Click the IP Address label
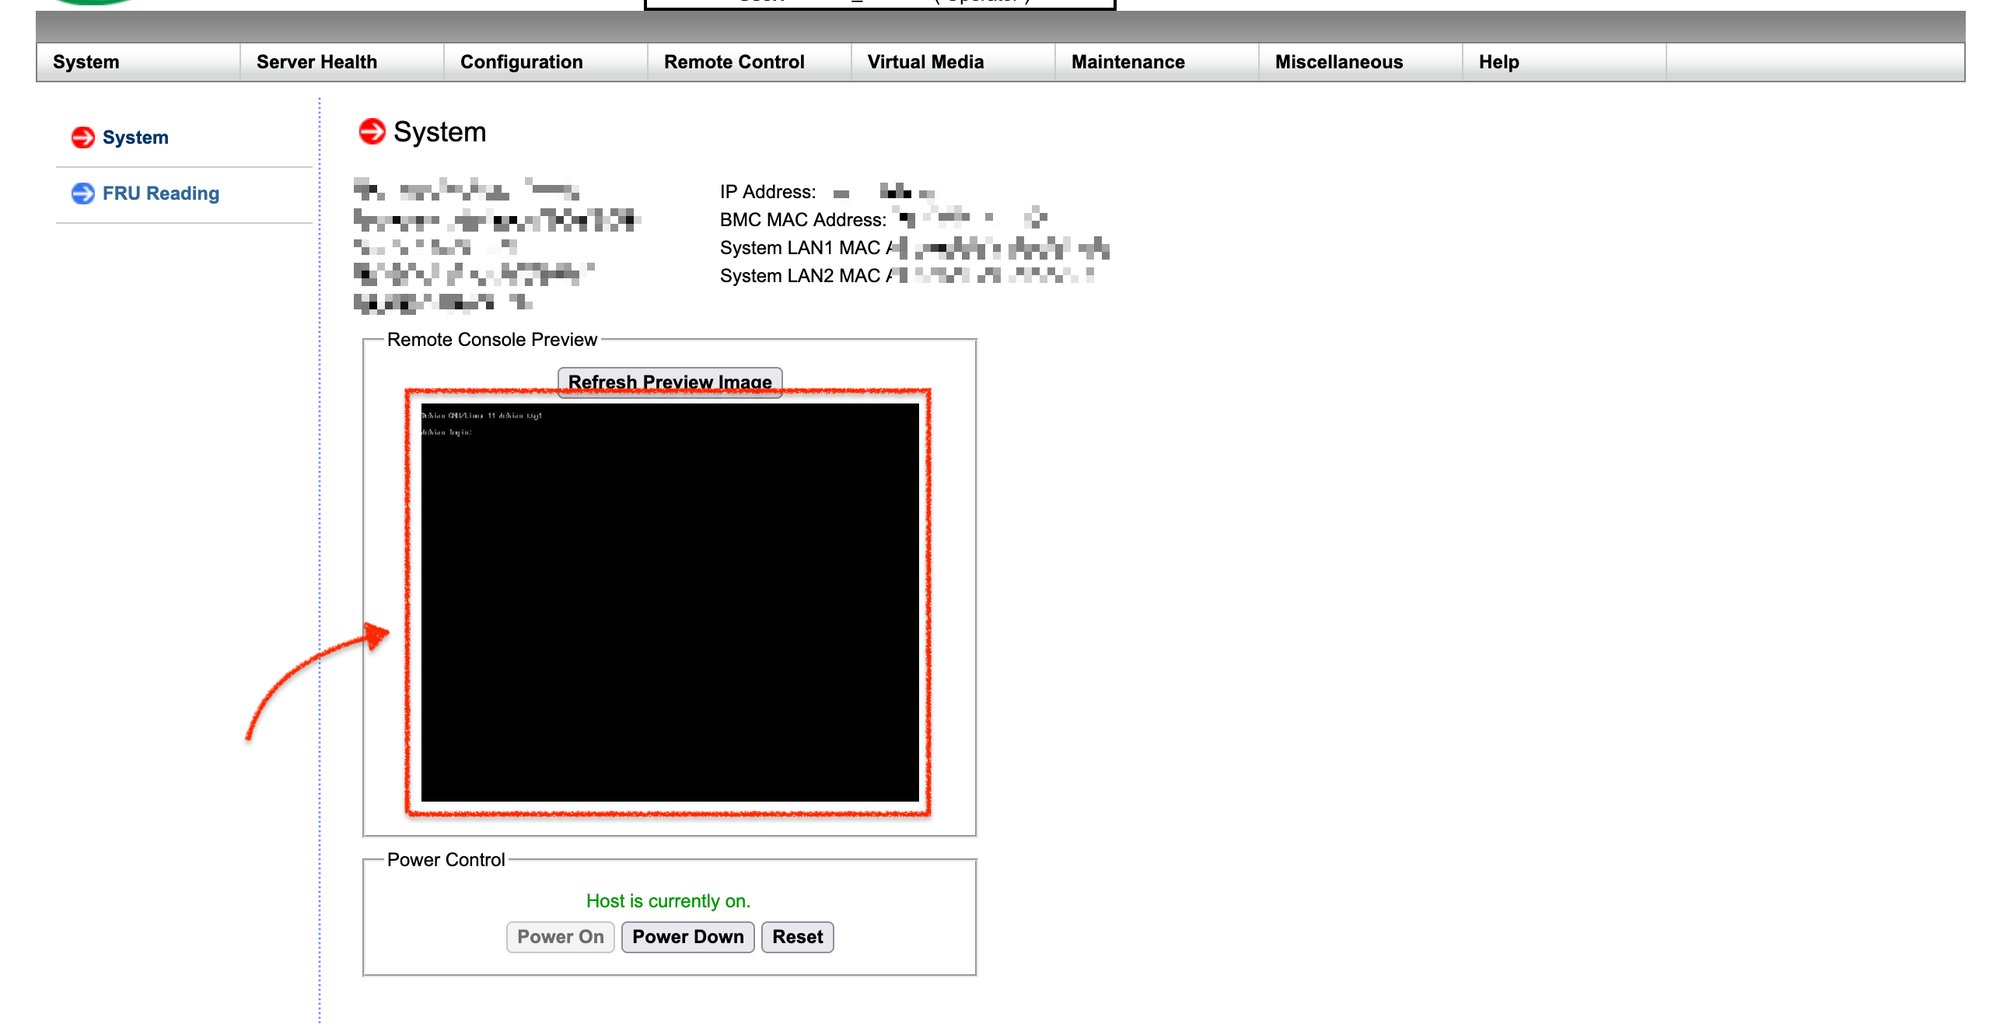The height and width of the screenshot is (1034, 2000). [x=767, y=192]
